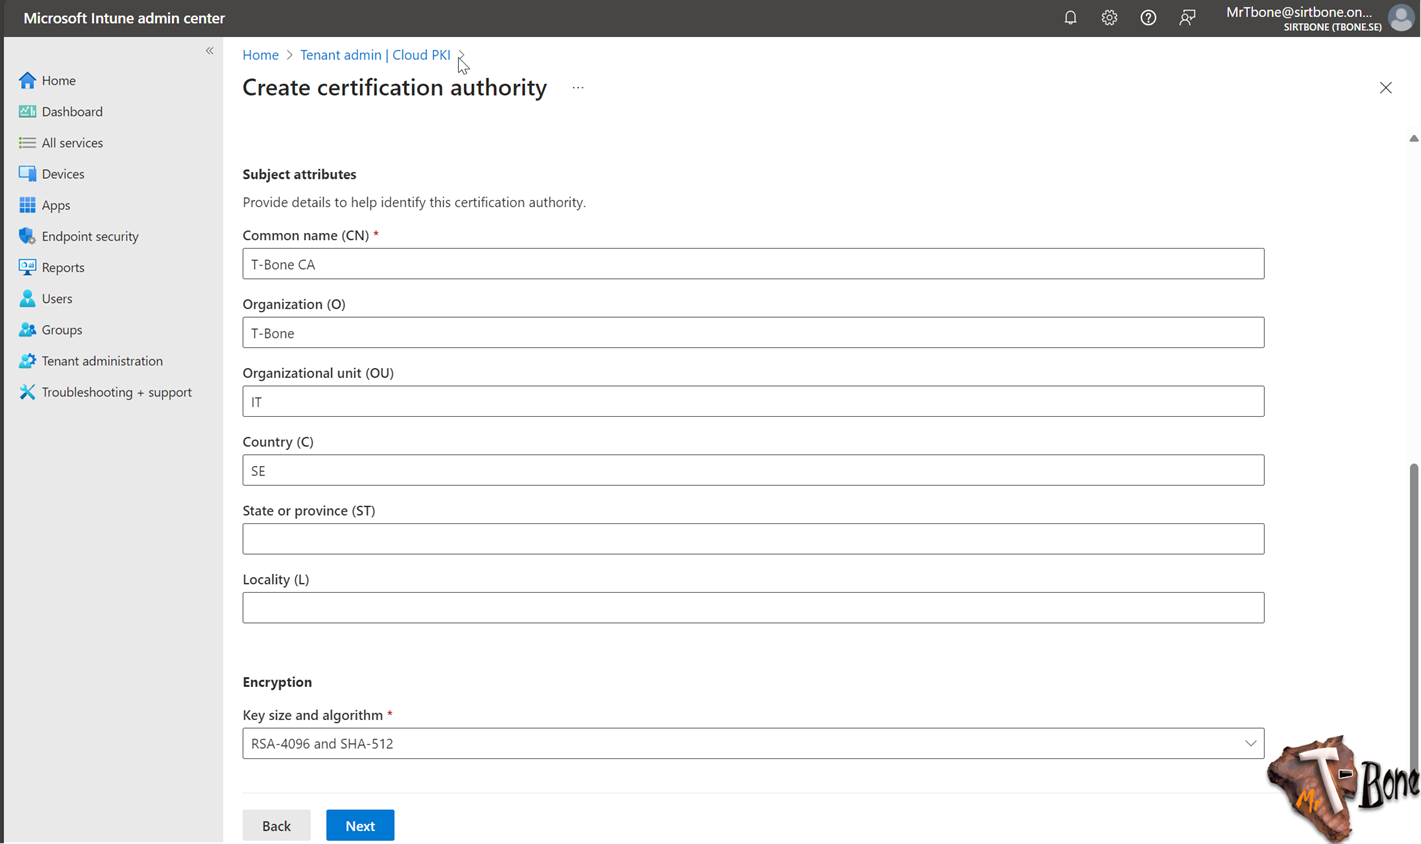1421x844 pixels.
Task: Click the State or province input field
Action: pyautogui.click(x=753, y=538)
